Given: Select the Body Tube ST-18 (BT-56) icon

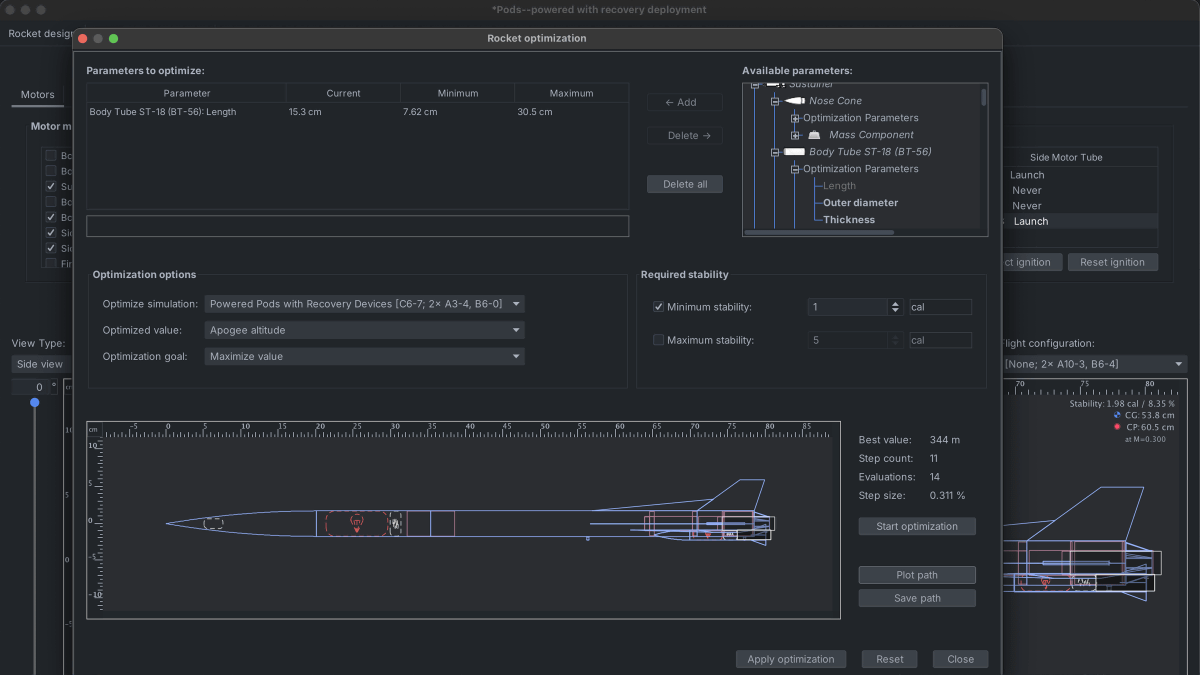Looking at the screenshot, I should point(795,151).
